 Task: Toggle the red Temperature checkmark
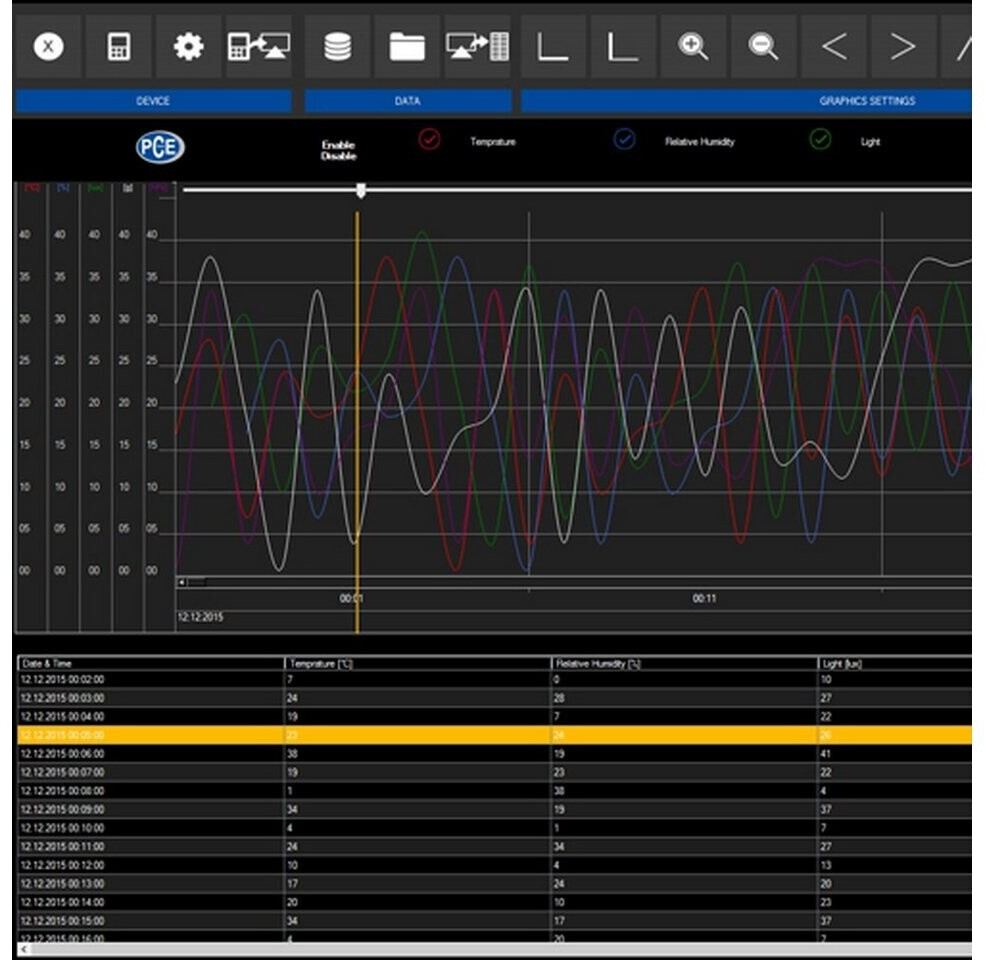(429, 140)
